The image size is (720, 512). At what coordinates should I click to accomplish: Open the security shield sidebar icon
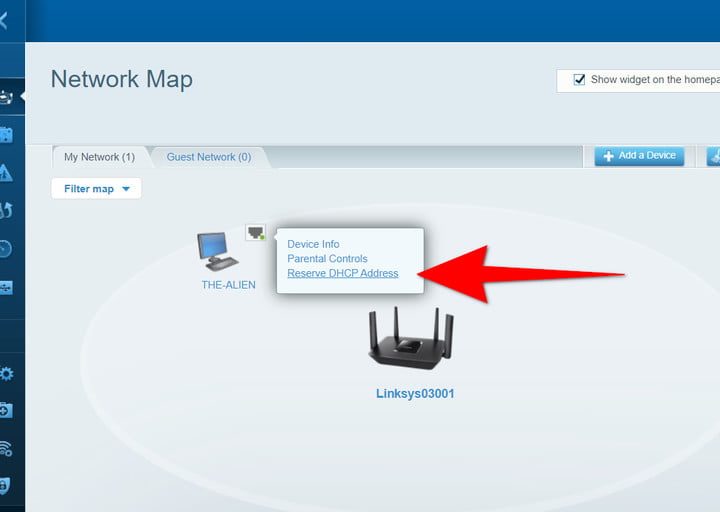pos(6,485)
